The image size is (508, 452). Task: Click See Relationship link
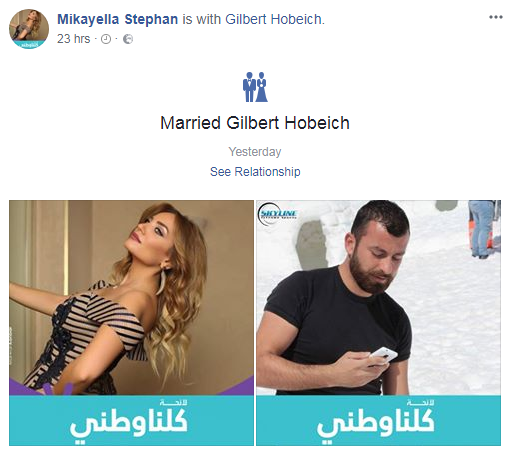point(255,172)
